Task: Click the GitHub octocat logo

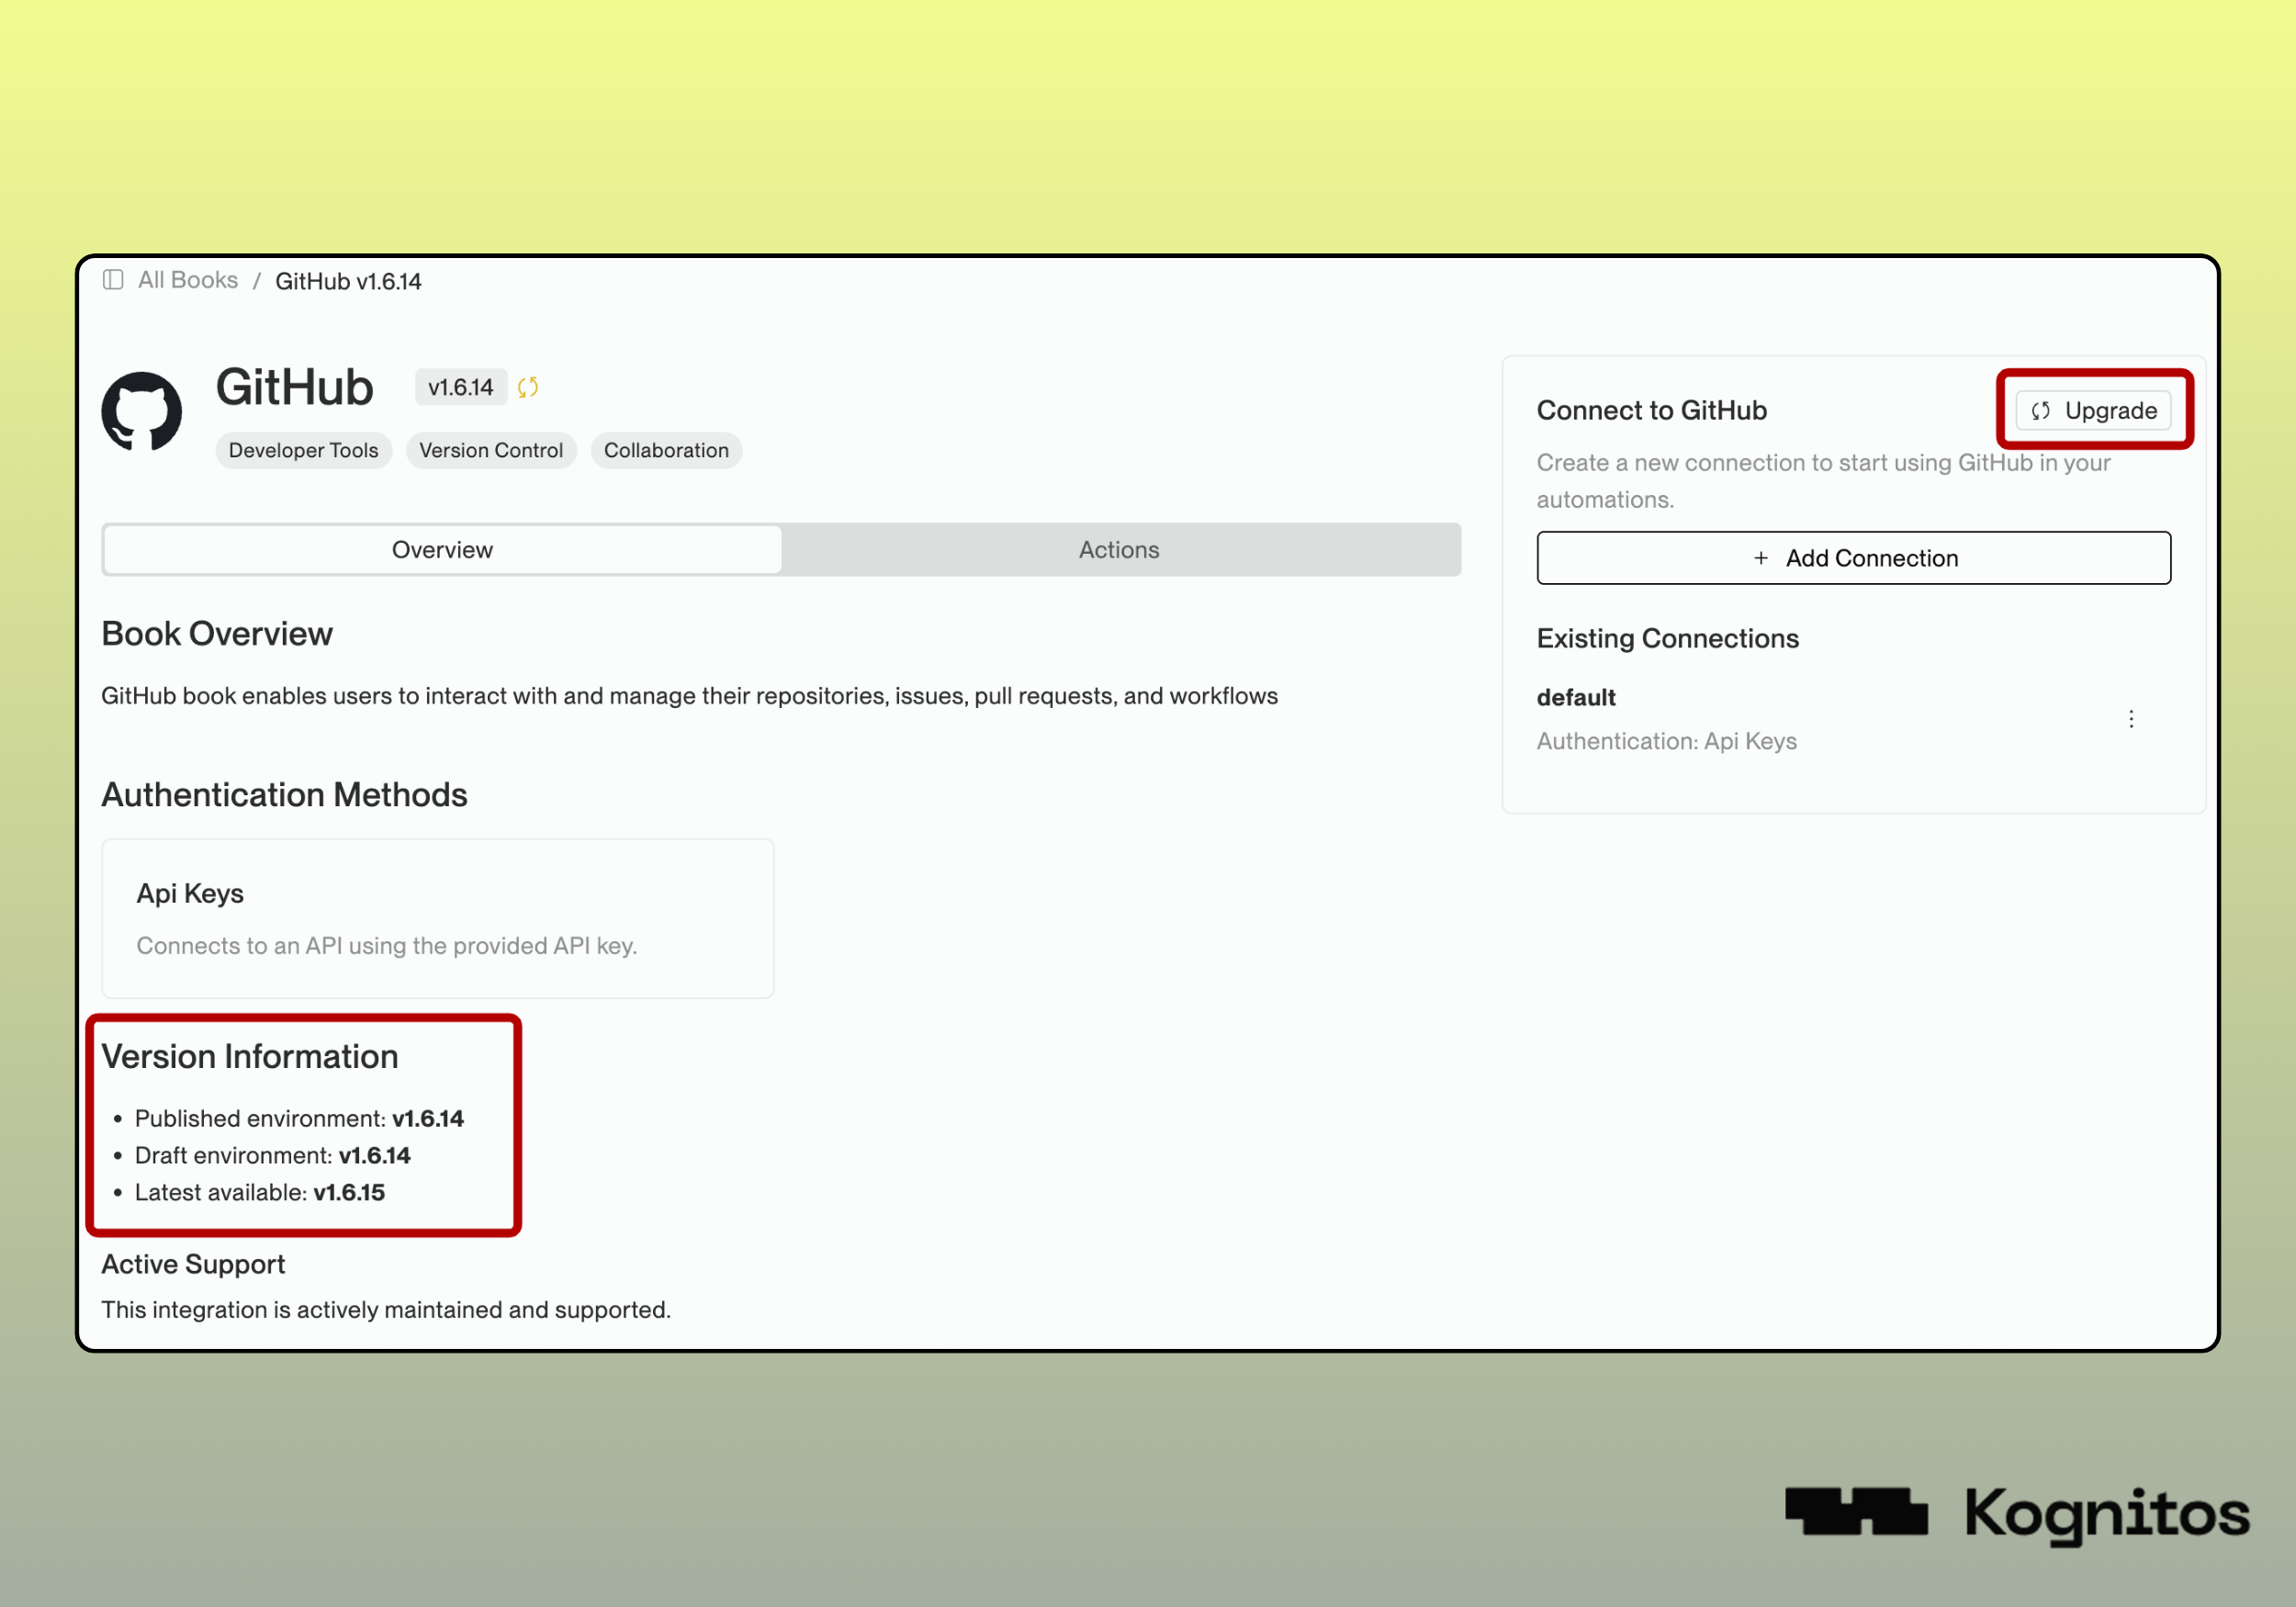Action: (x=142, y=411)
